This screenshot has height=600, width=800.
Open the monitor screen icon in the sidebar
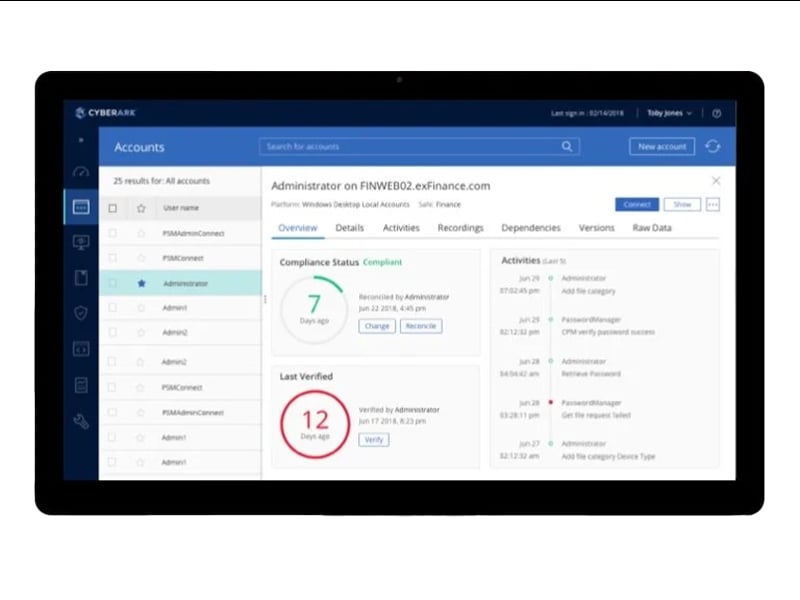click(x=81, y=242)
